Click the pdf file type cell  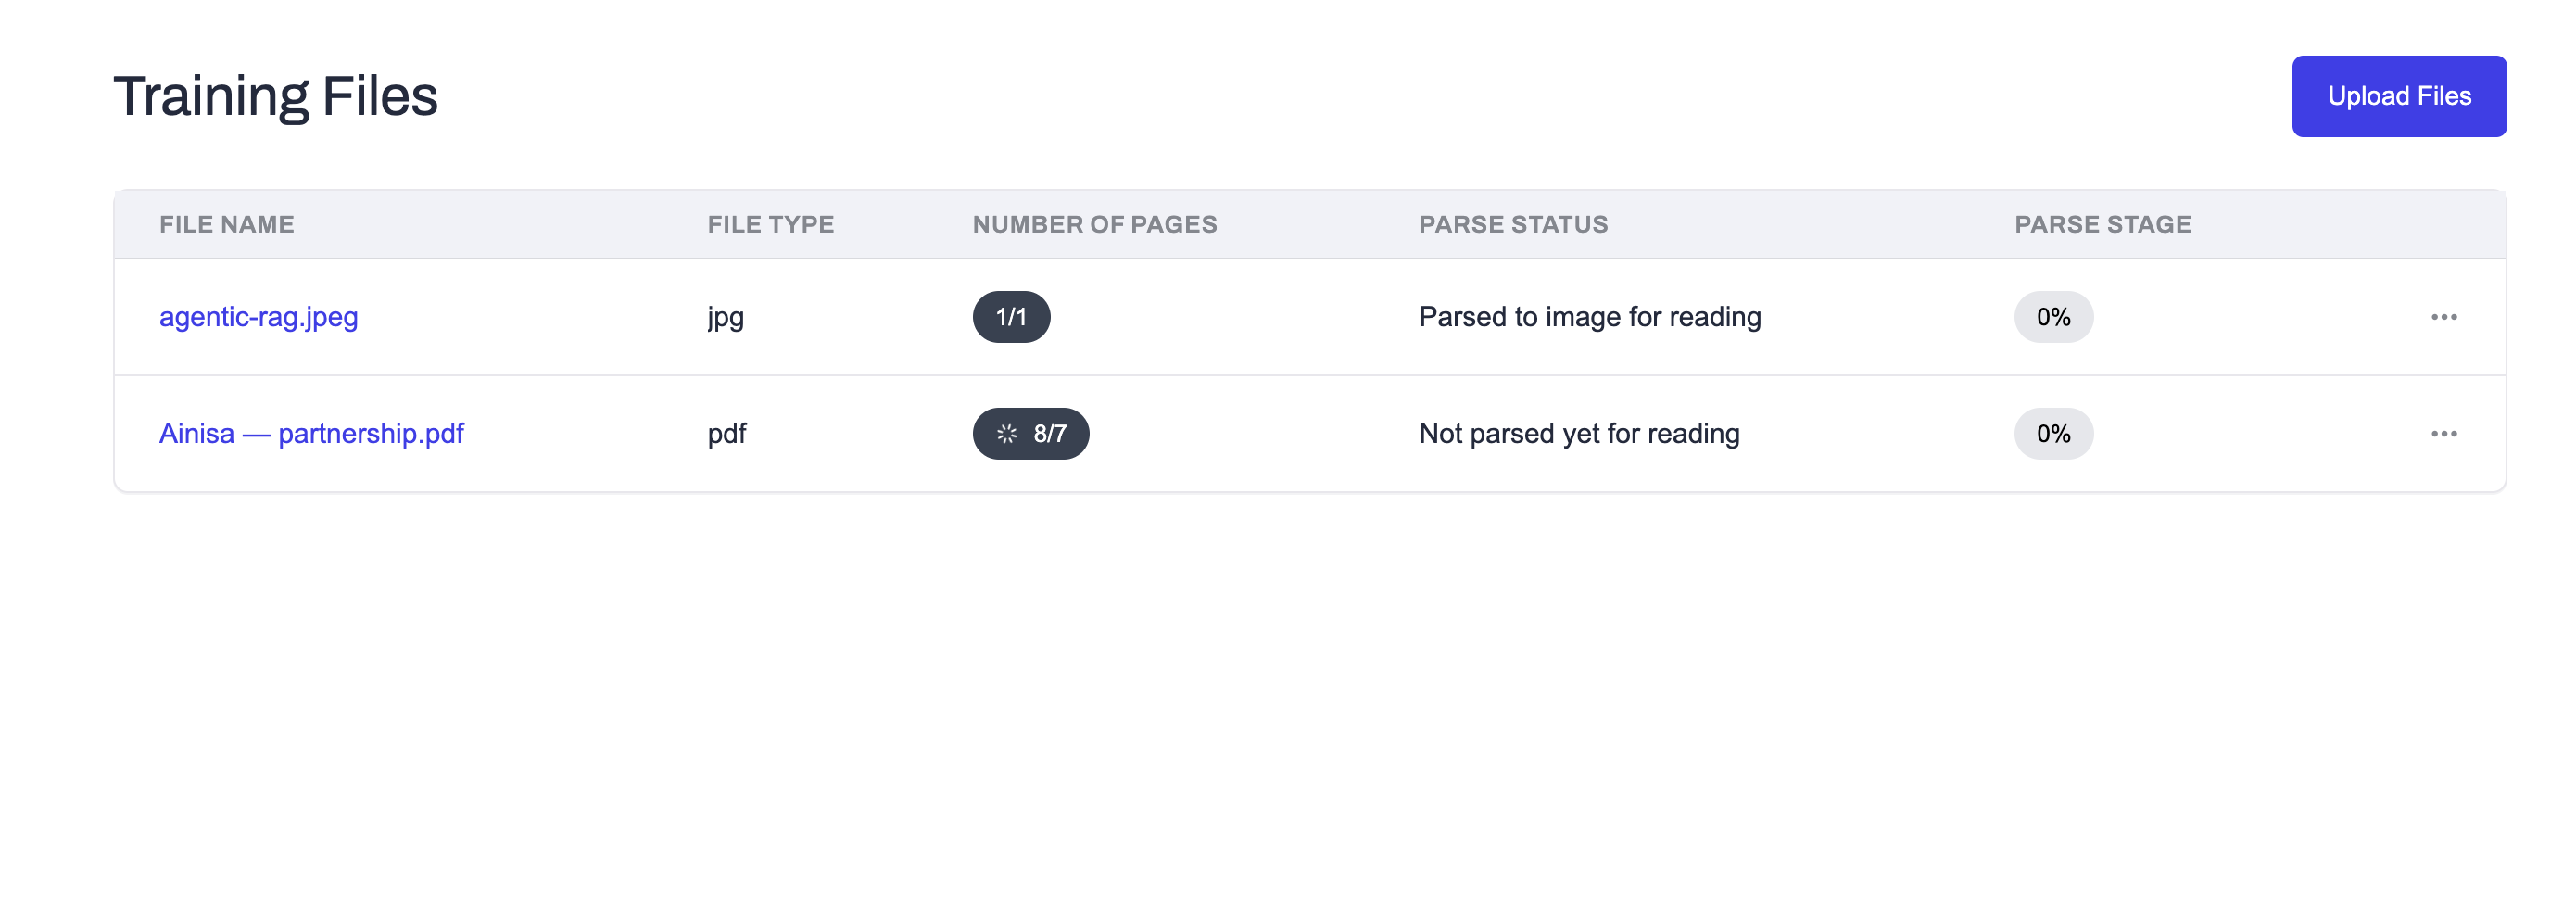click(726, 434)
